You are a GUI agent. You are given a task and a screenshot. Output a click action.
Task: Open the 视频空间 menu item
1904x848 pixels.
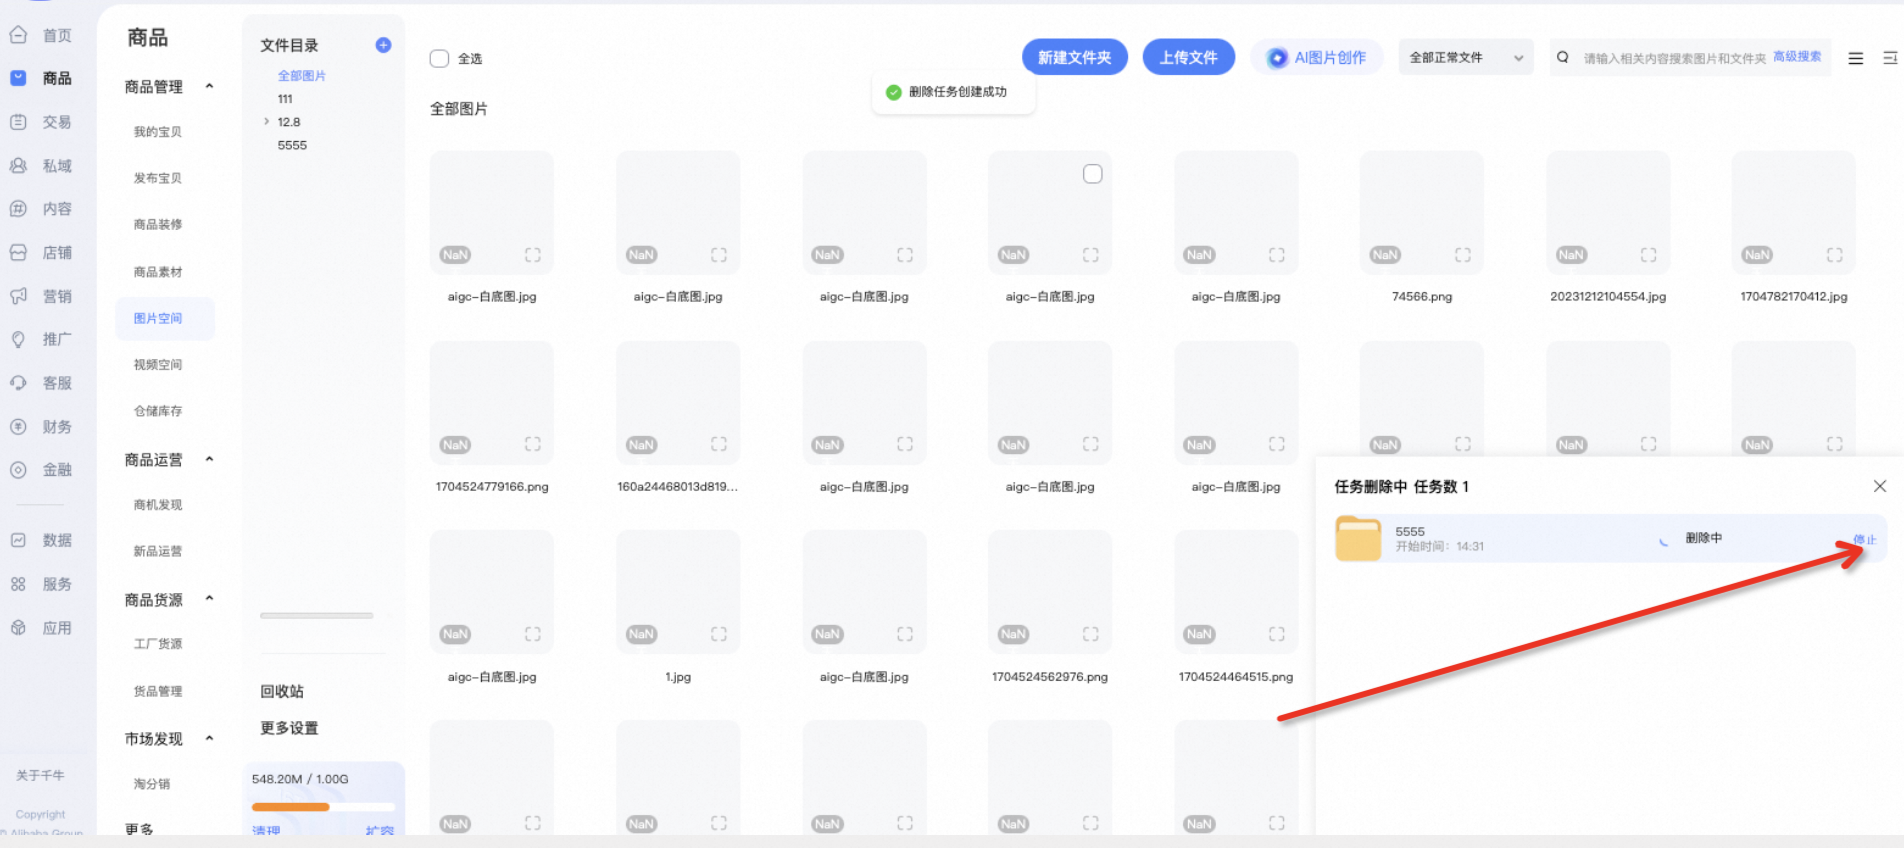click(x=158, y=365)
